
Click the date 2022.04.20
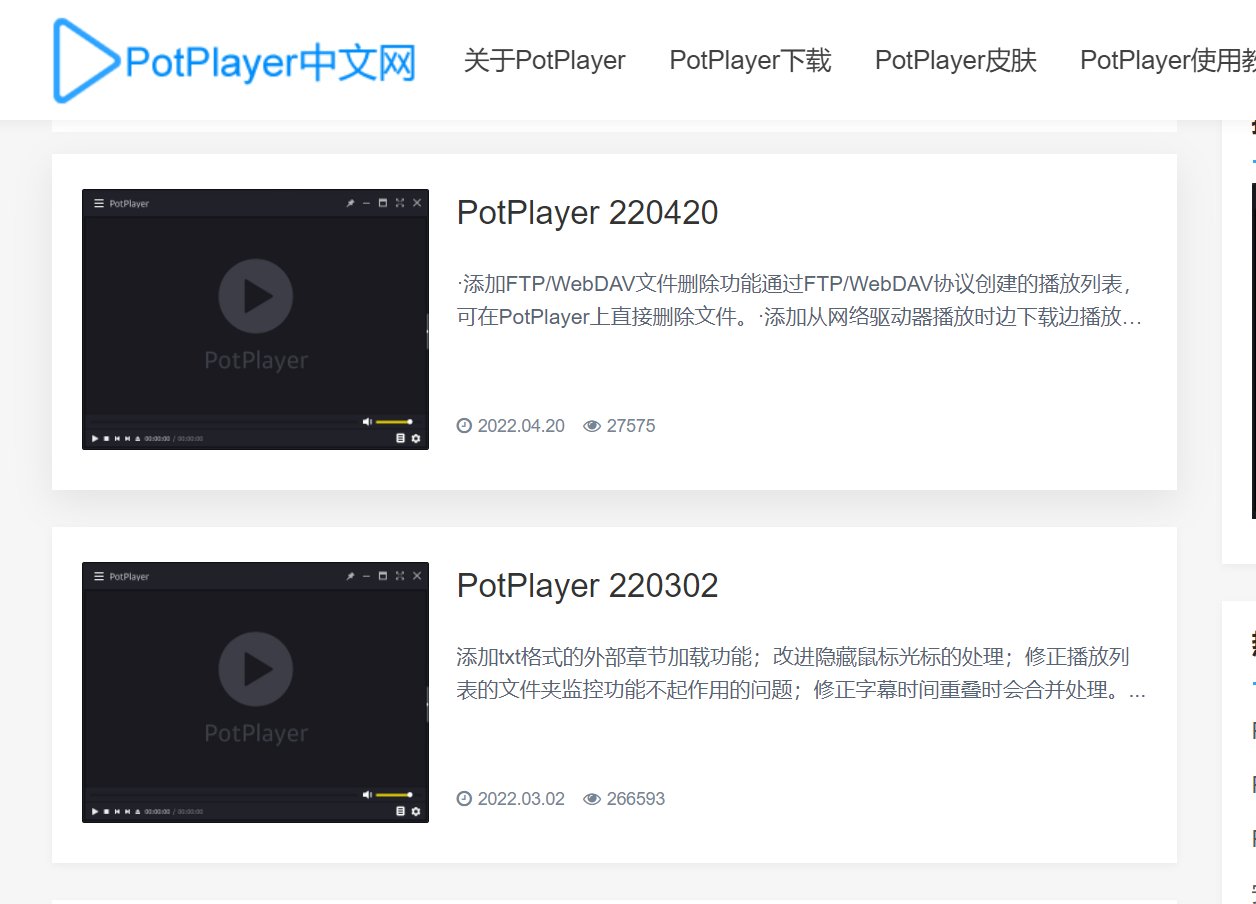point(521,426)
